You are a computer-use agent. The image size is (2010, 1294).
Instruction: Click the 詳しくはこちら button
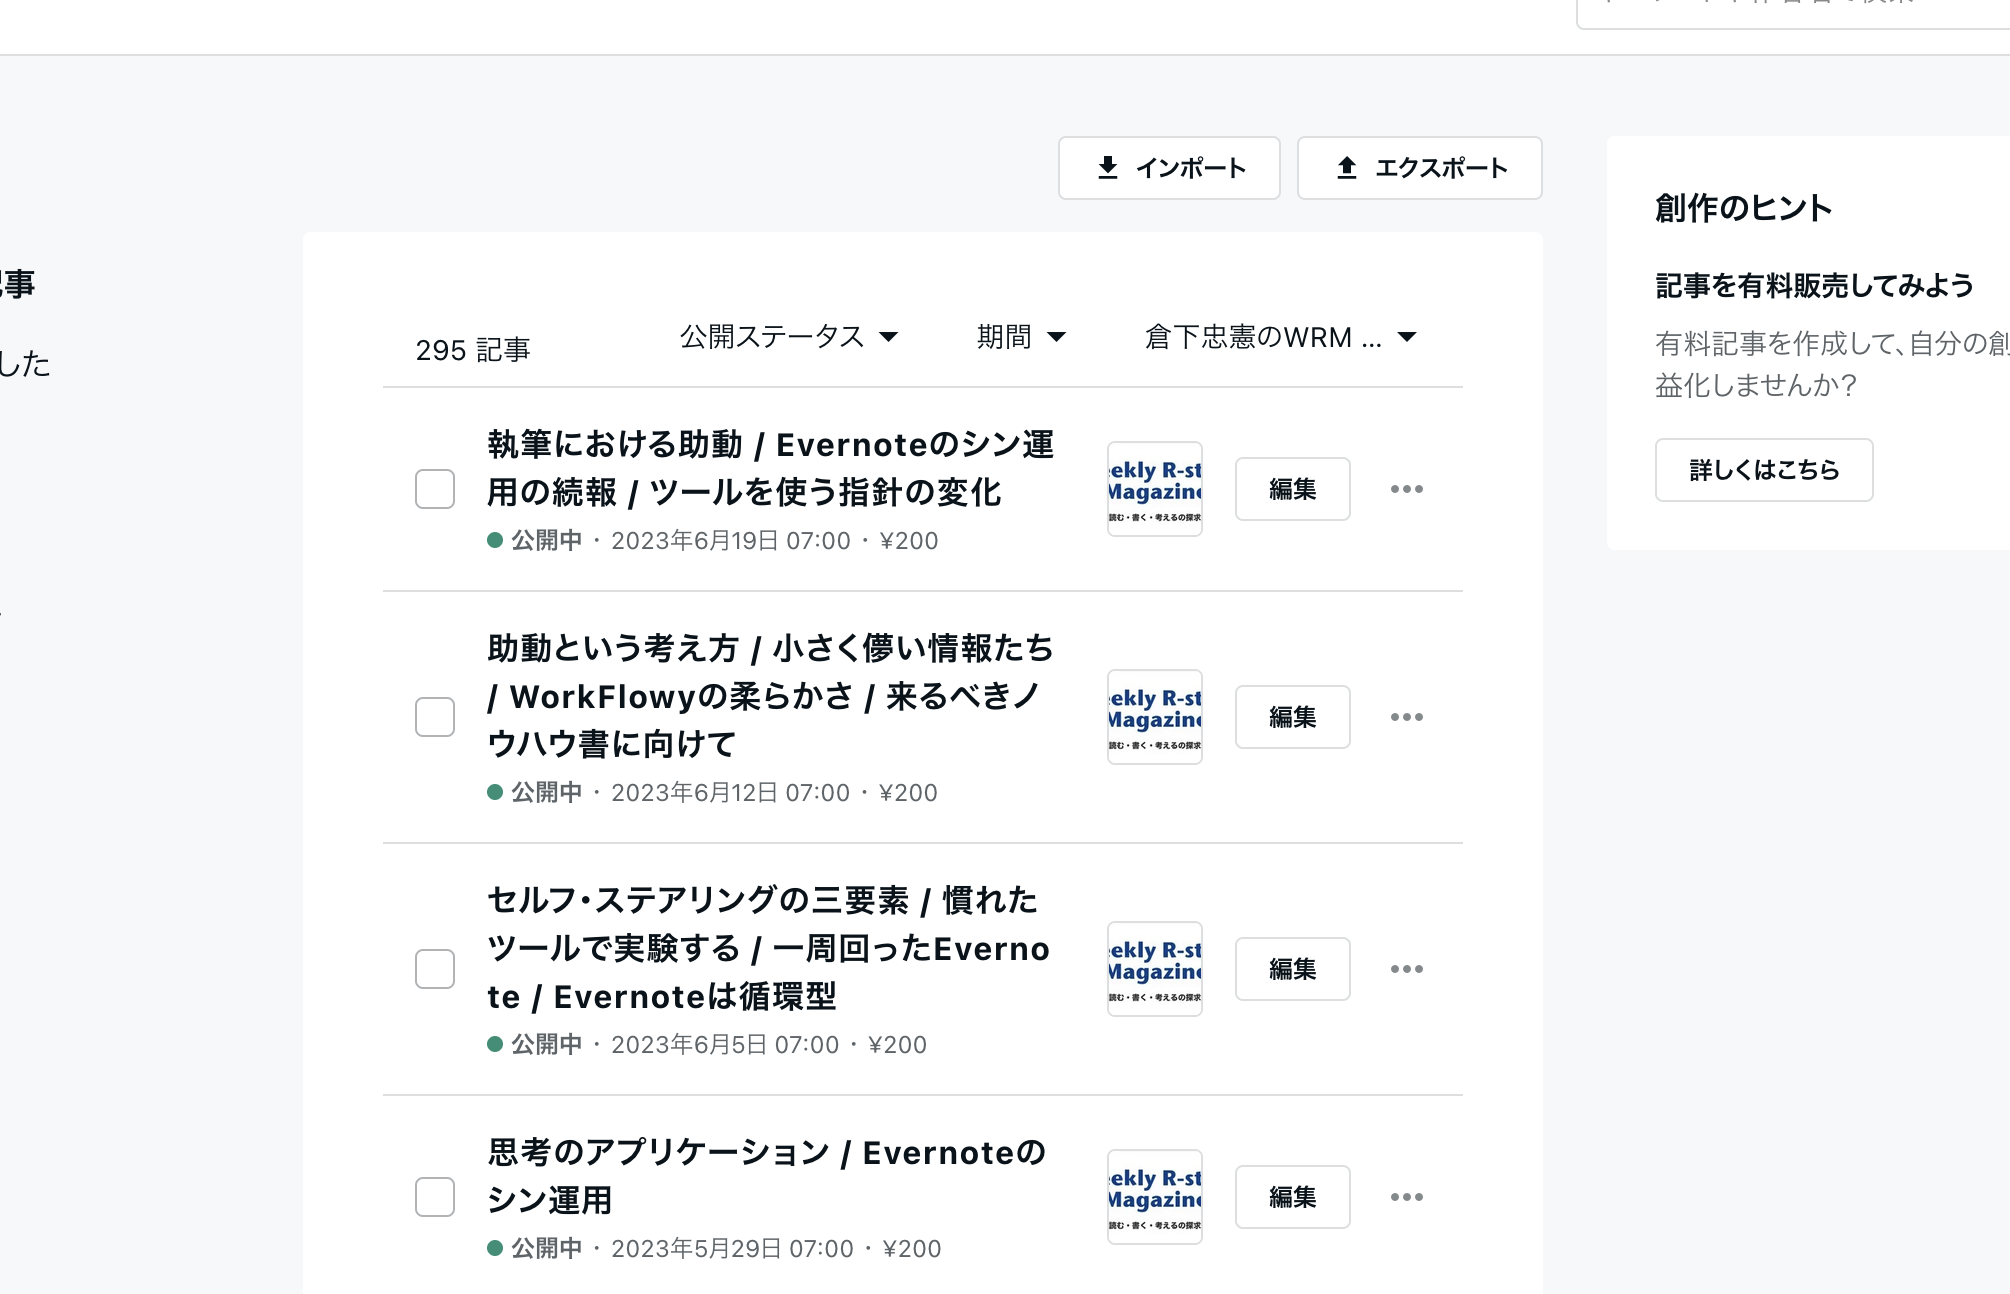coord(1763,470)
